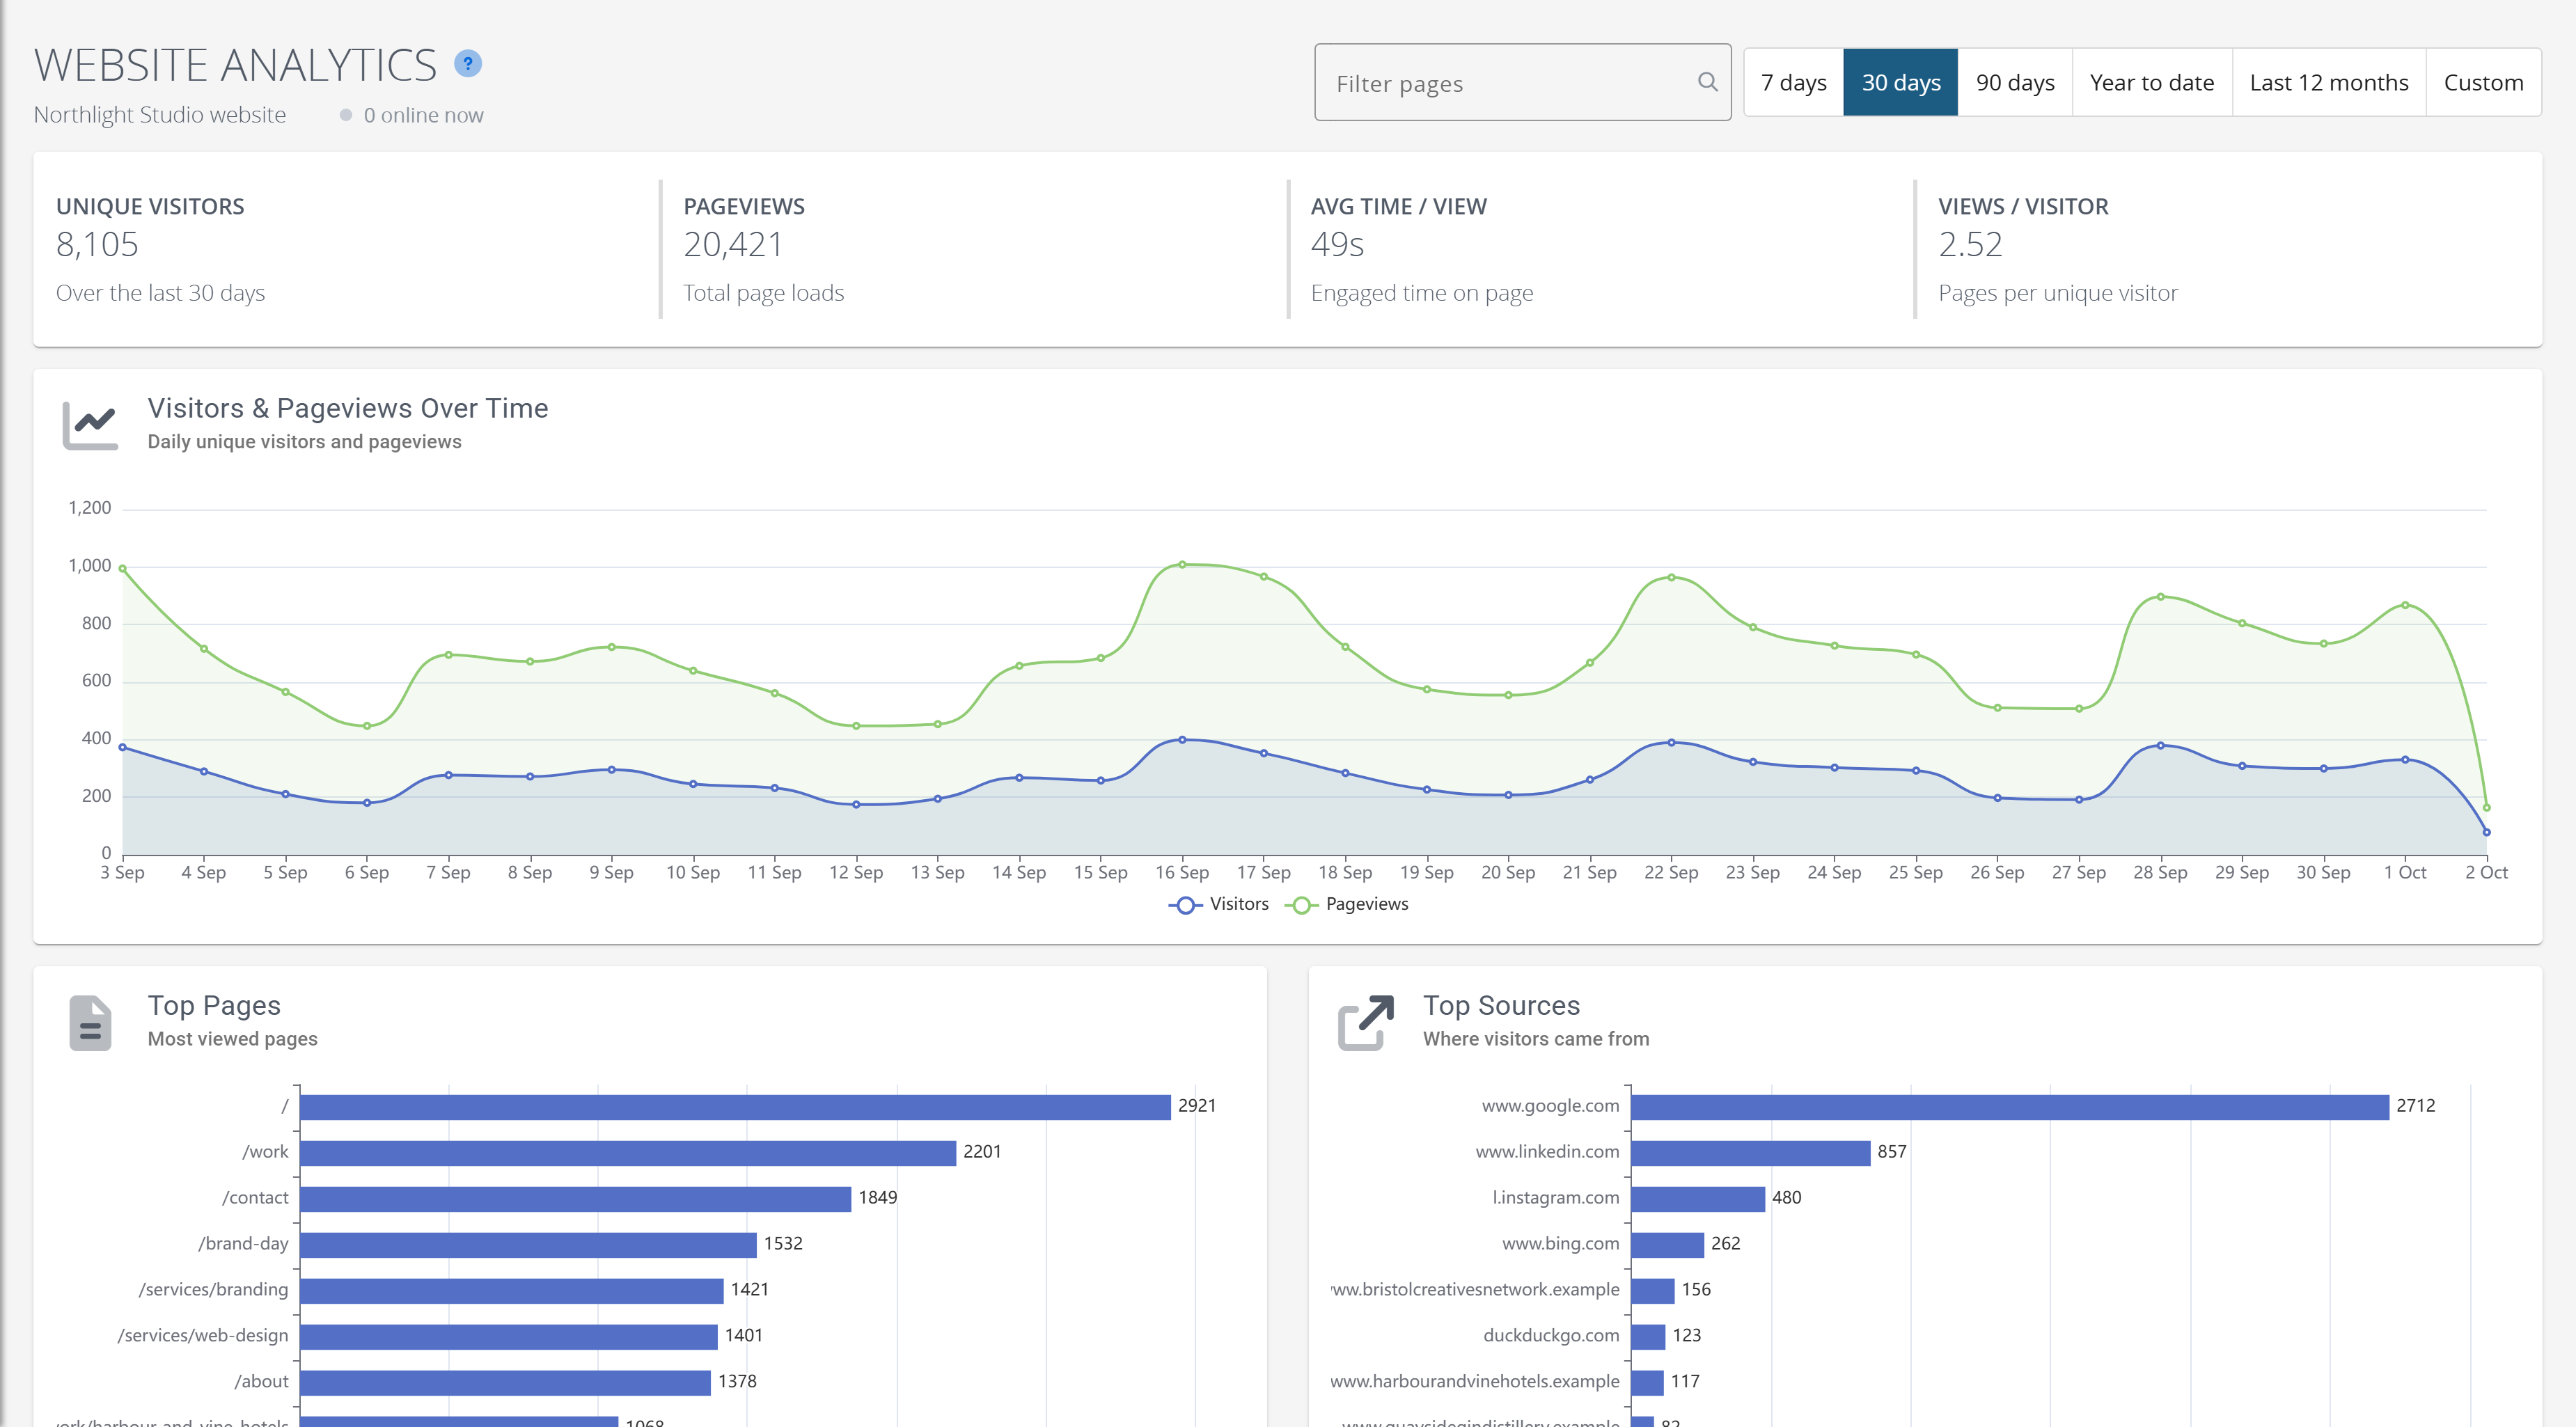This screenshot has height=1427, width=2576.
Task: Click the www.google.com source label
Action: pos(1550,1106)
